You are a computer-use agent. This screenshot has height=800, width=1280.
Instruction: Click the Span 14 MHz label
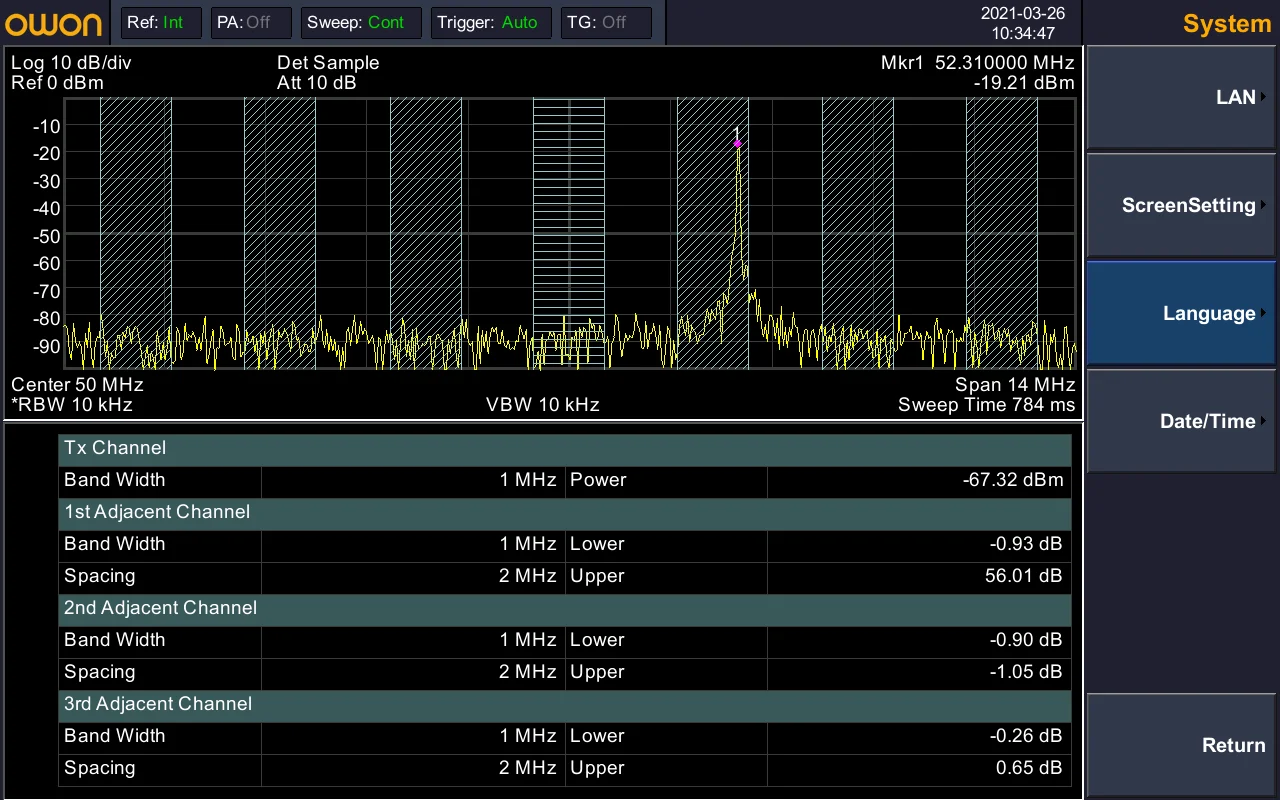coord(1015,385)
